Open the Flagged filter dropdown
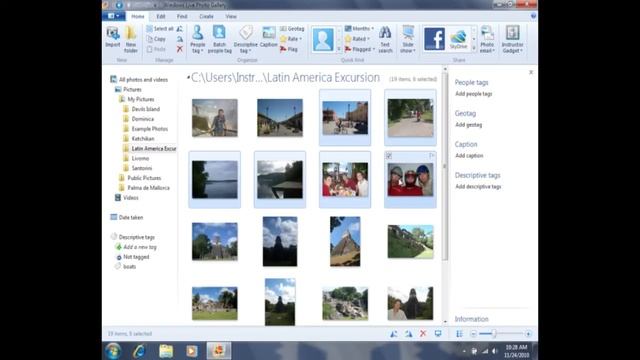 pyautogui.click(x=360, y=49)
